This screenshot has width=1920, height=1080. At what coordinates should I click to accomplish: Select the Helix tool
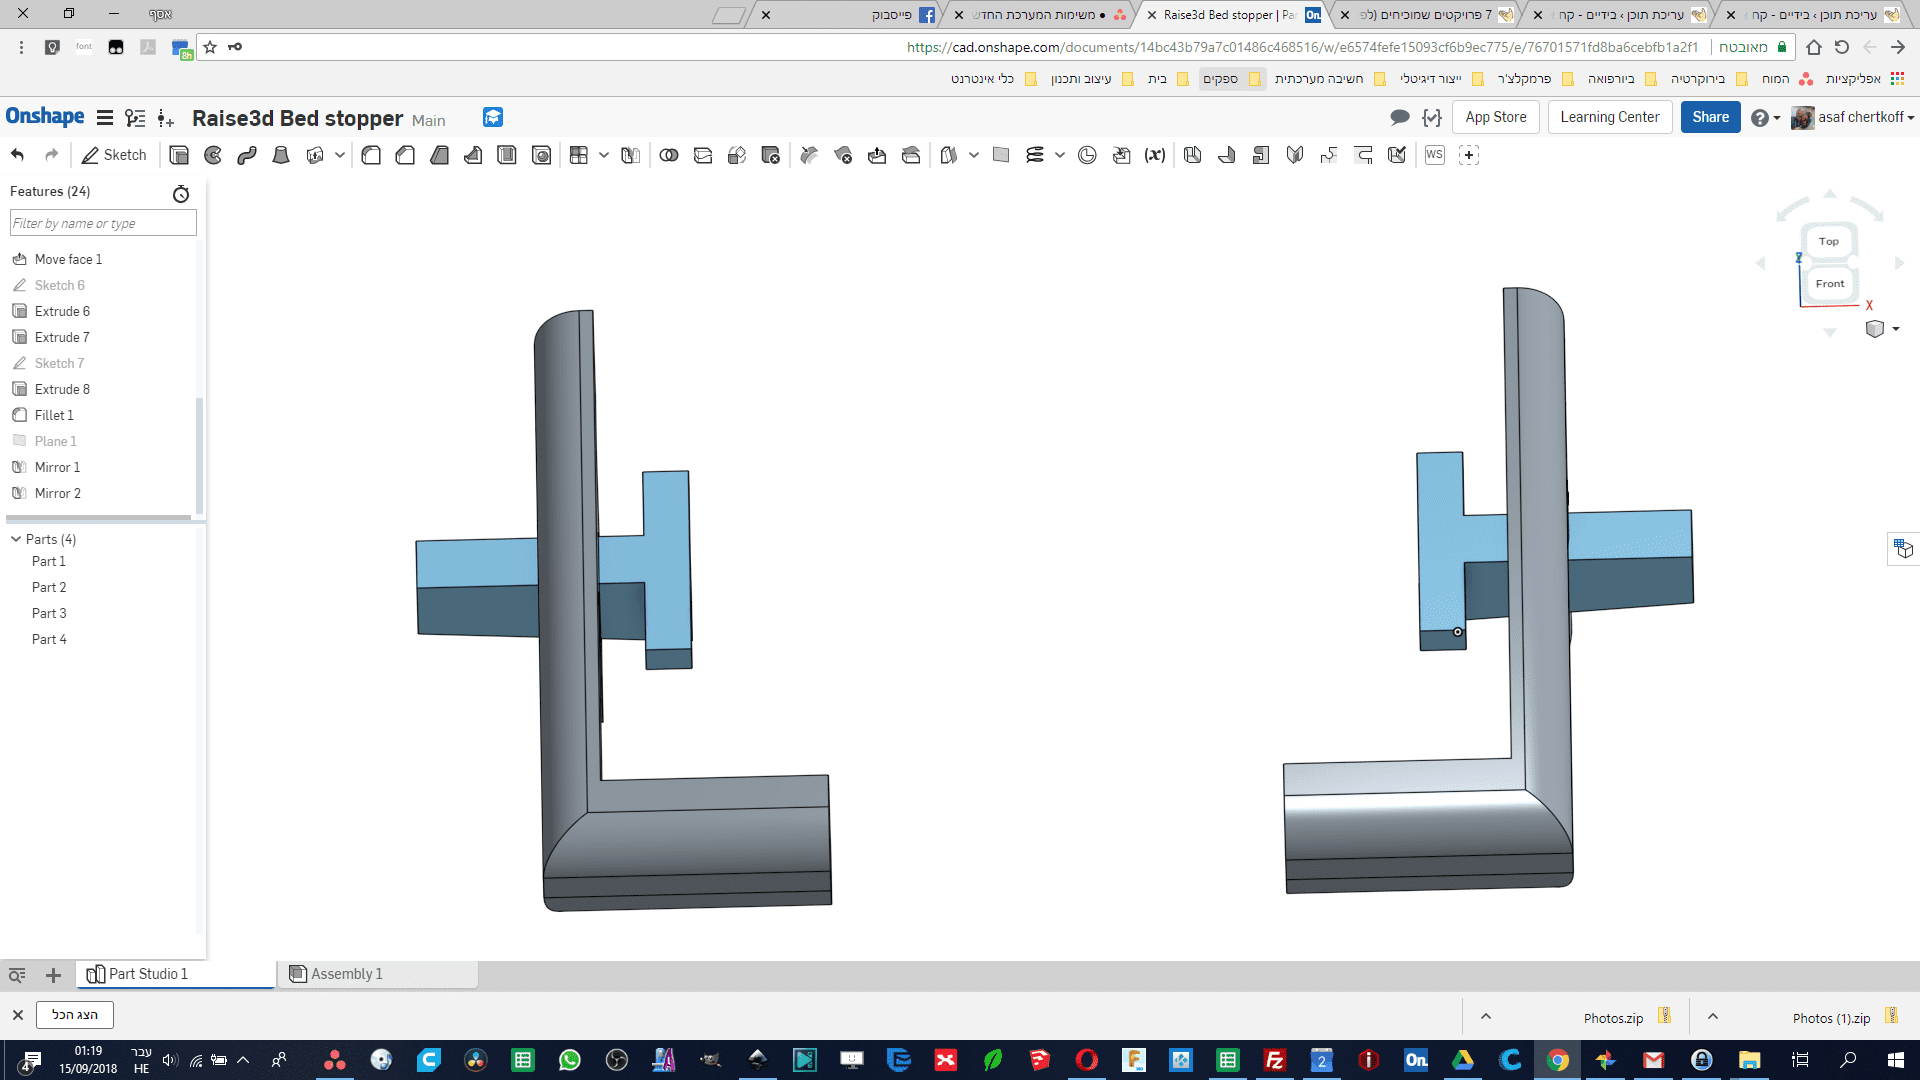1035,155
